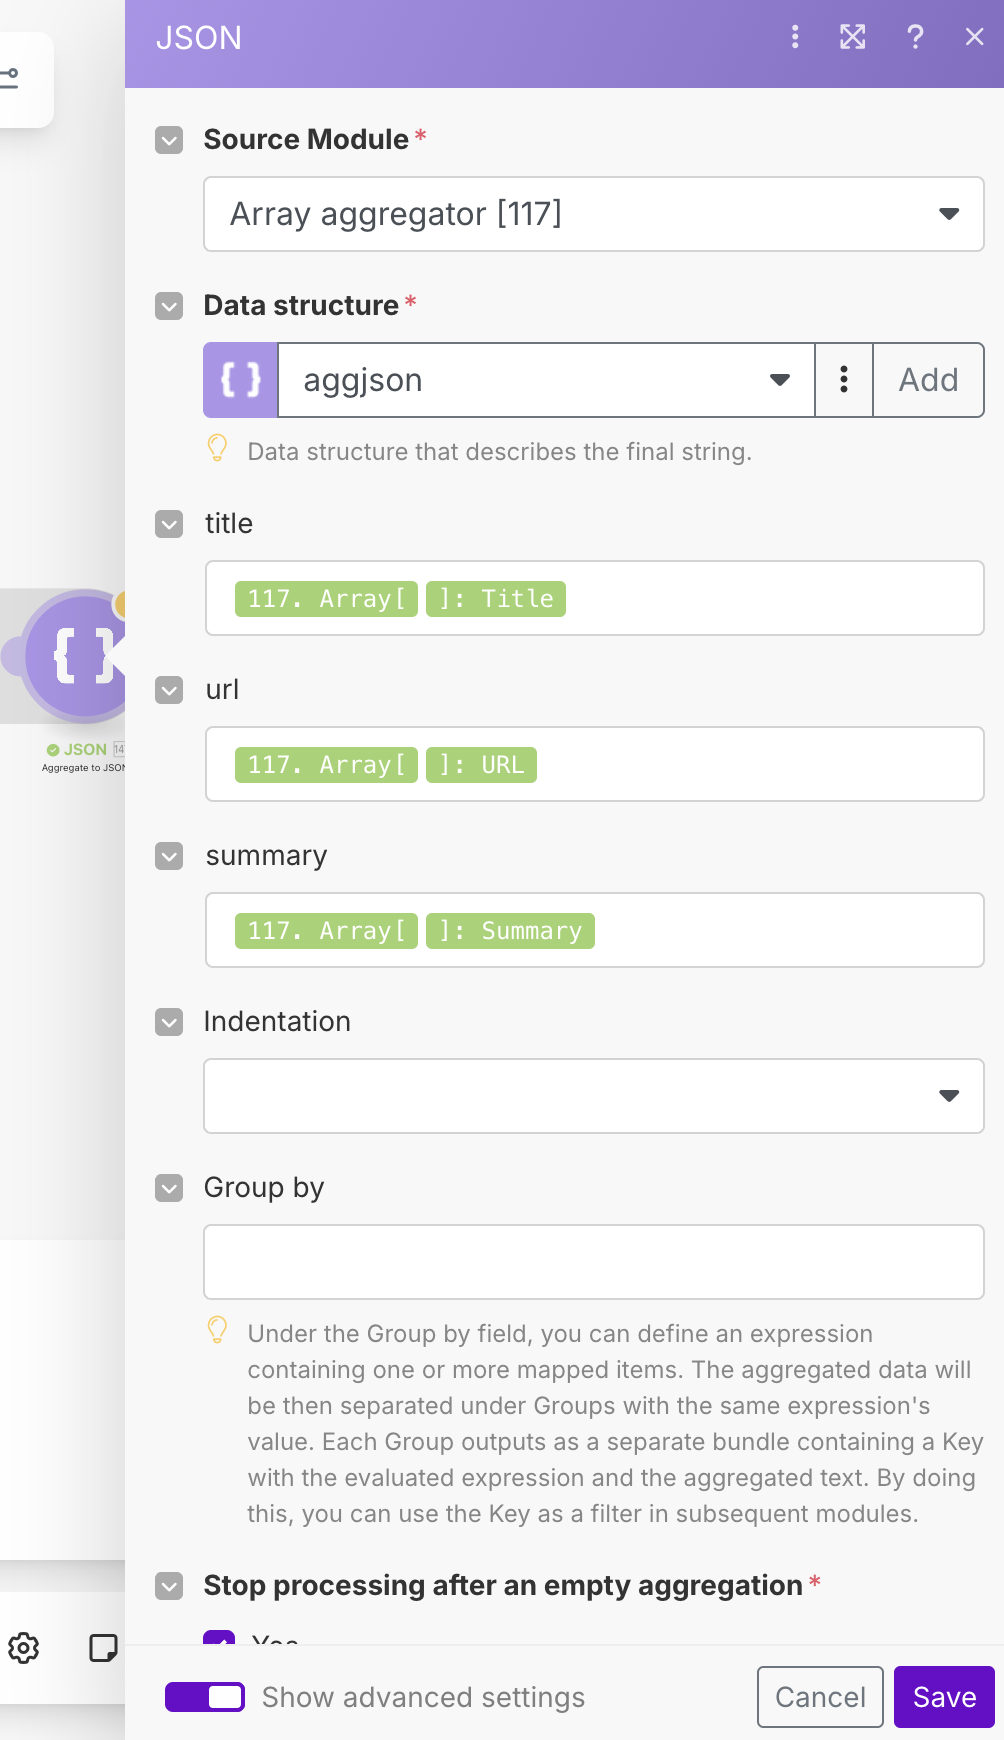1004x1740 pixels.
Task: Open the JSON panel three-dot options menu
Action: 795,38
